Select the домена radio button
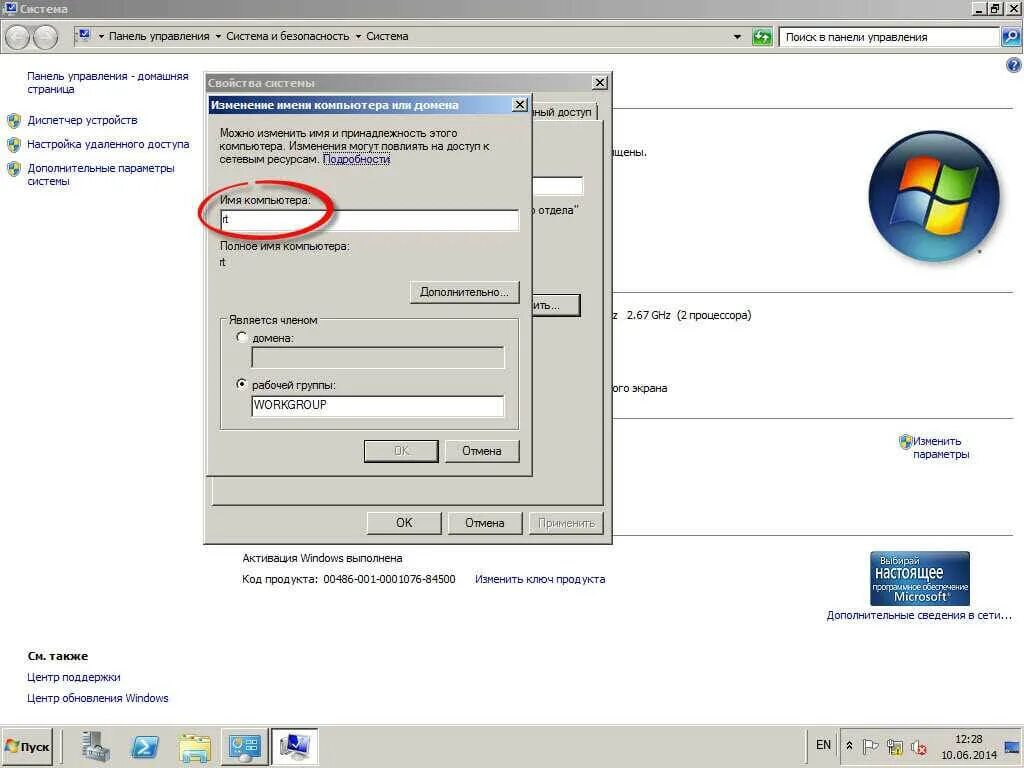Image resolution: width=1024 pixels, height=768 pixels. (x=241, y=338)
